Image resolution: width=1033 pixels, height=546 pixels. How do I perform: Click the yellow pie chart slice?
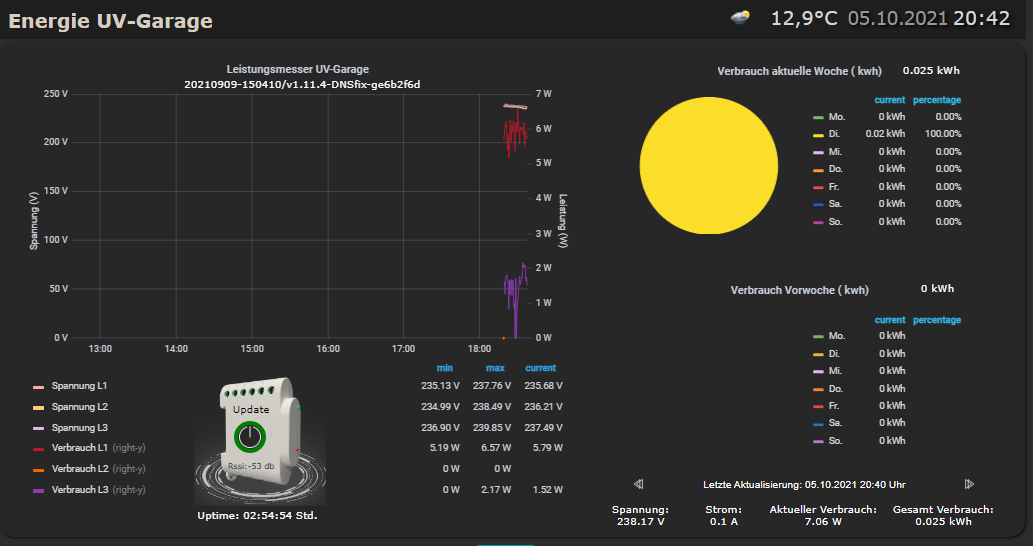tap(708, 165)
